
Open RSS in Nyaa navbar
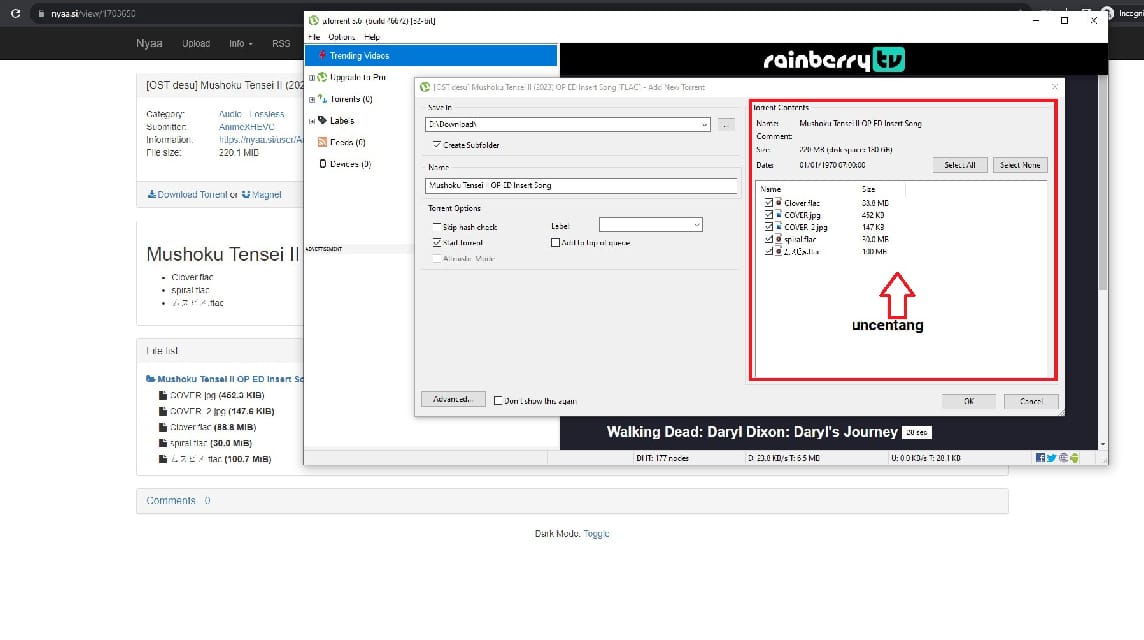click(281, 44)
